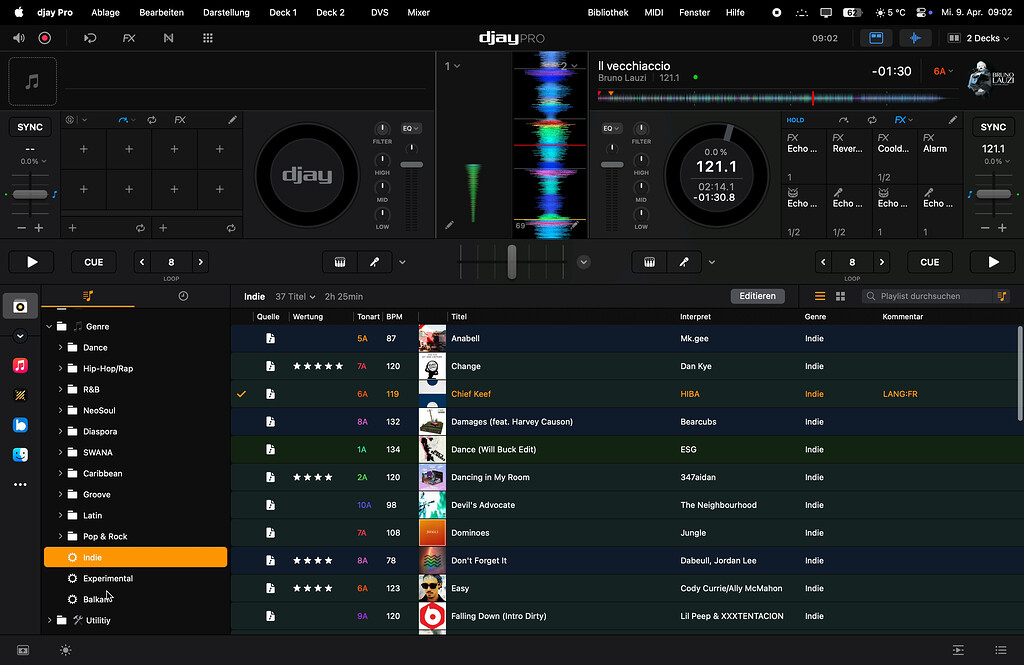Open the Darstellung menu in the menu bar
The height and width of the screenshot is (665, 1024).
tap(226, 13)
